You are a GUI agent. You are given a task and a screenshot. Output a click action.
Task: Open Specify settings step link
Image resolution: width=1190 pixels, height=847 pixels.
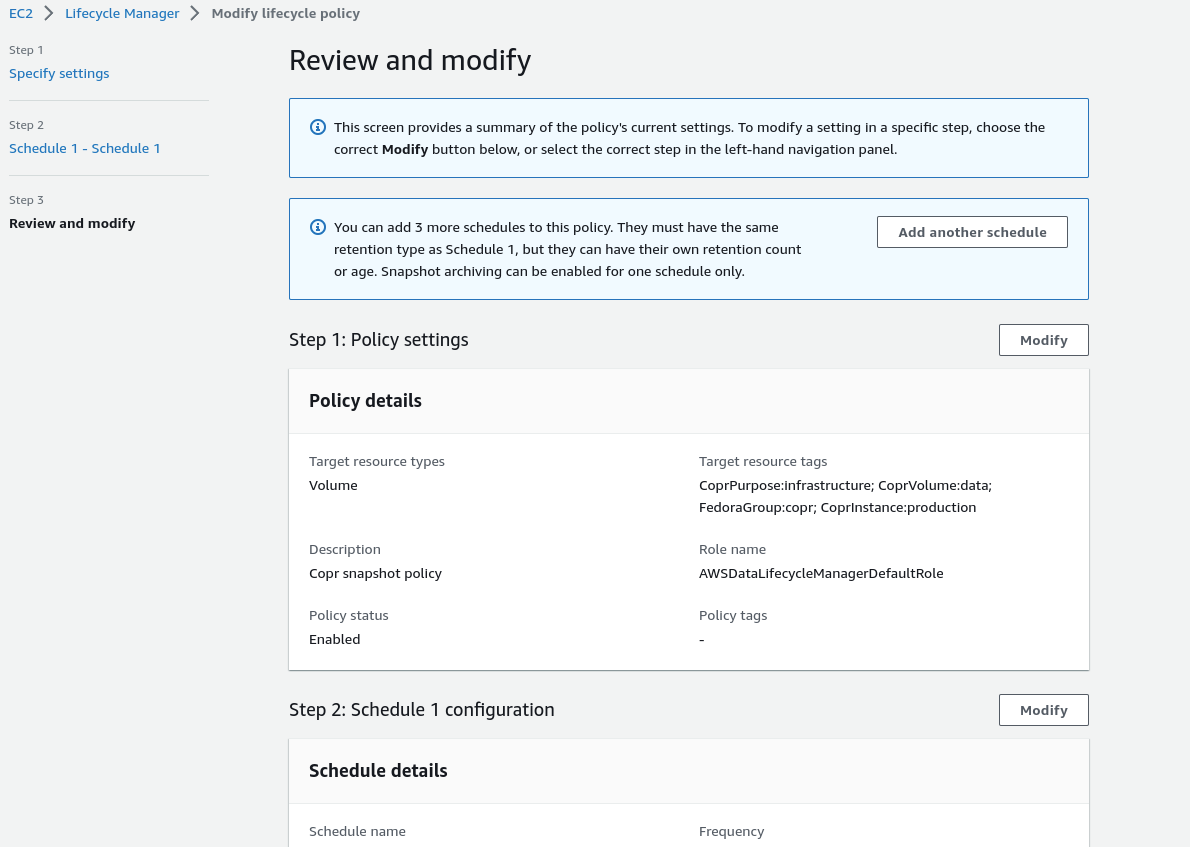59,73
